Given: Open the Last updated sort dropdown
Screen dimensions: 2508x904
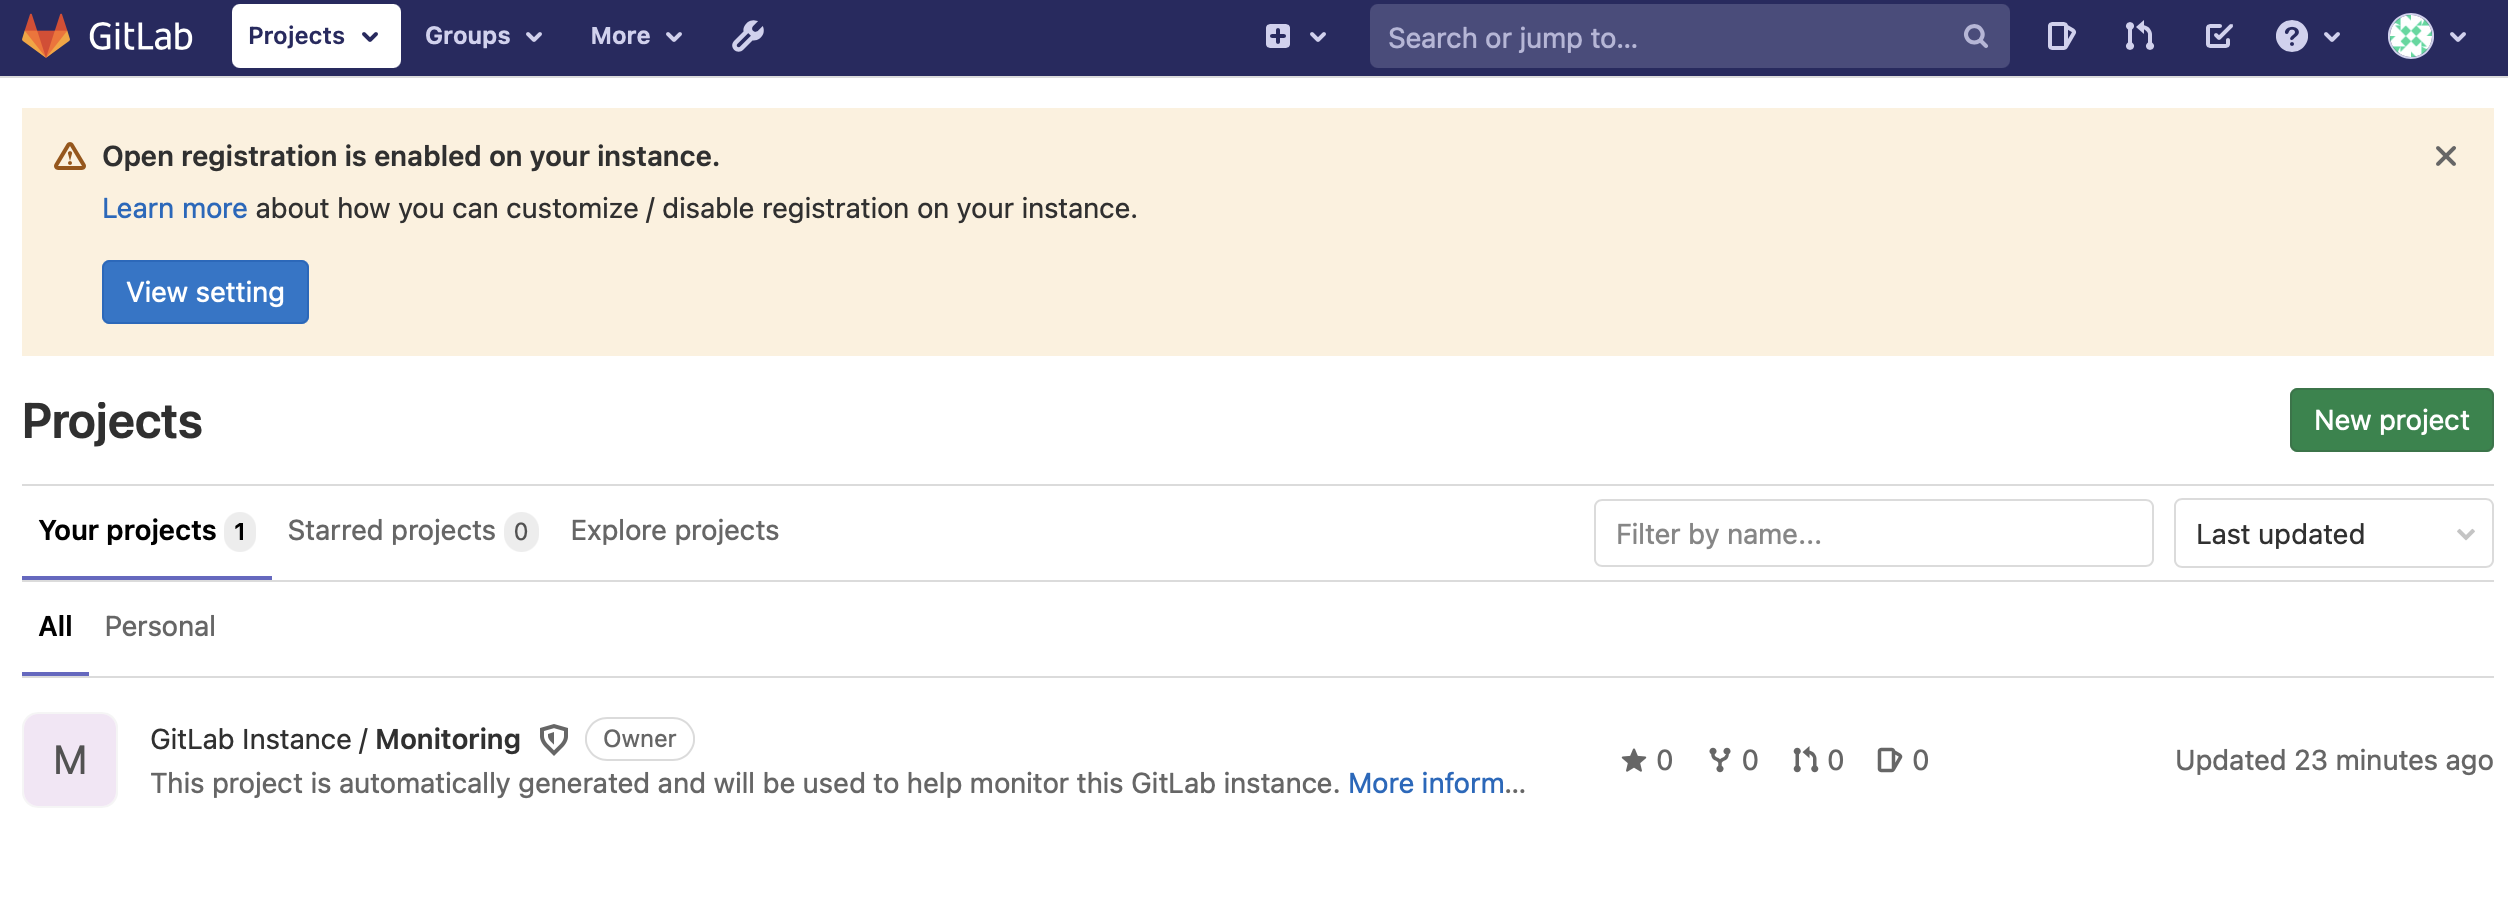Looking at the screenshot, I should 2332,533.
